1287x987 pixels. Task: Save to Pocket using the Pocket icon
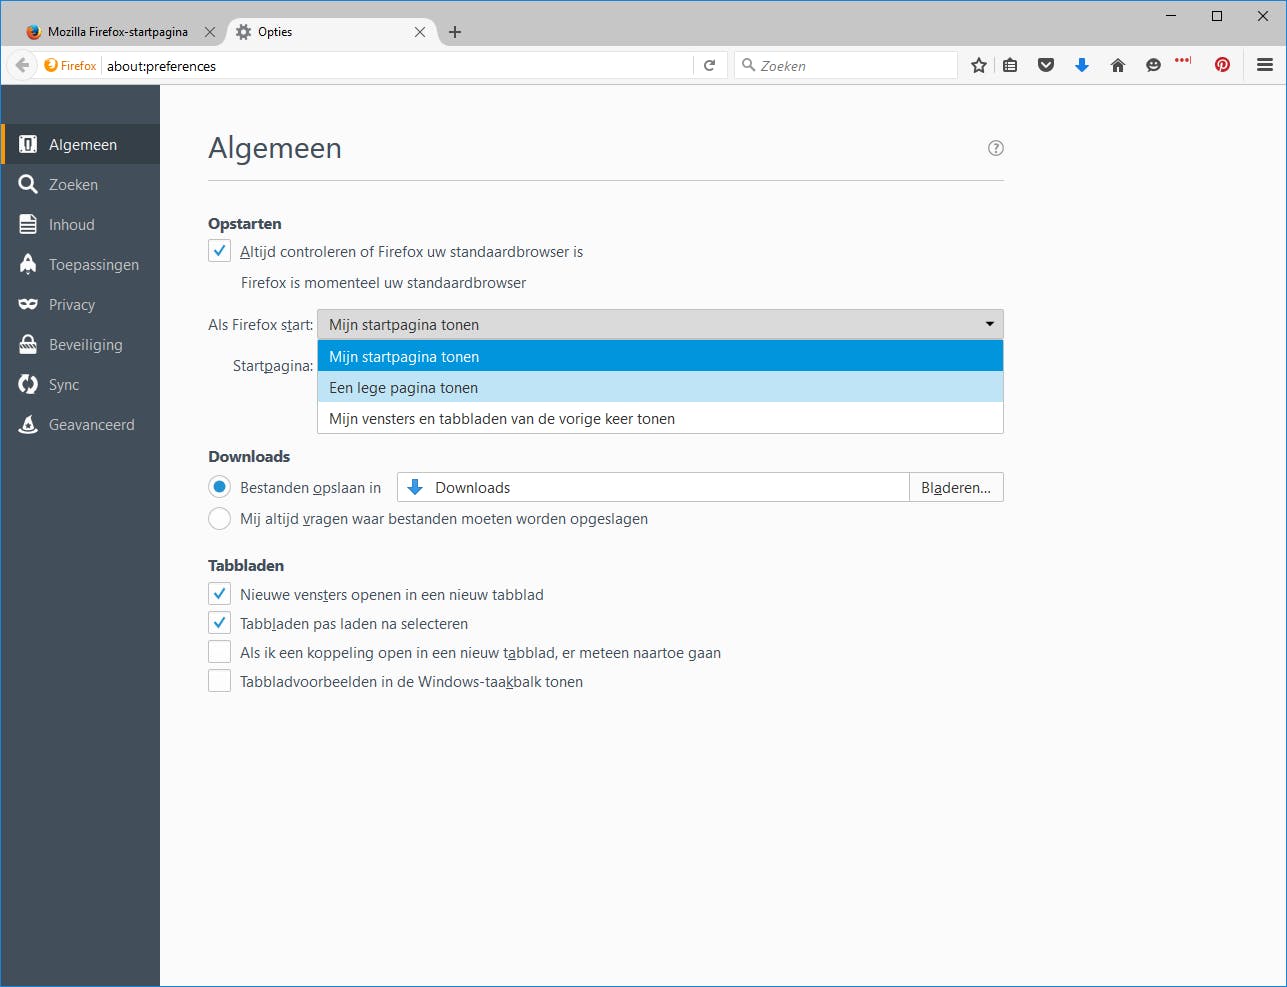(1046, 66)
